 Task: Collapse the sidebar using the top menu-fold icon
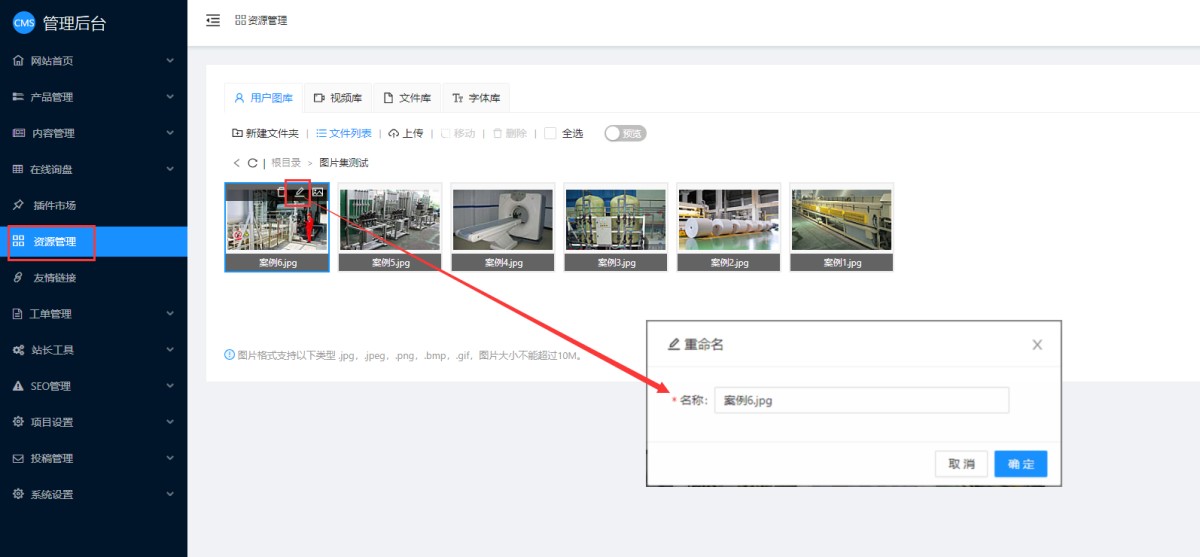point(213,20)
